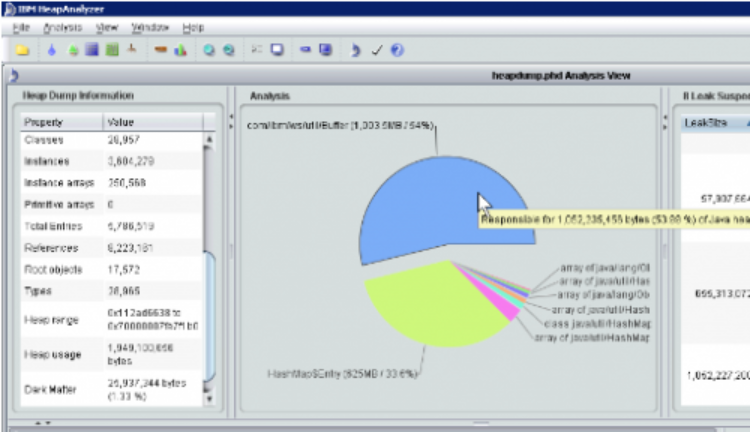752x436 pixels.
Task: Click the green tree view toolbar icon
Action: click(73, 50)
